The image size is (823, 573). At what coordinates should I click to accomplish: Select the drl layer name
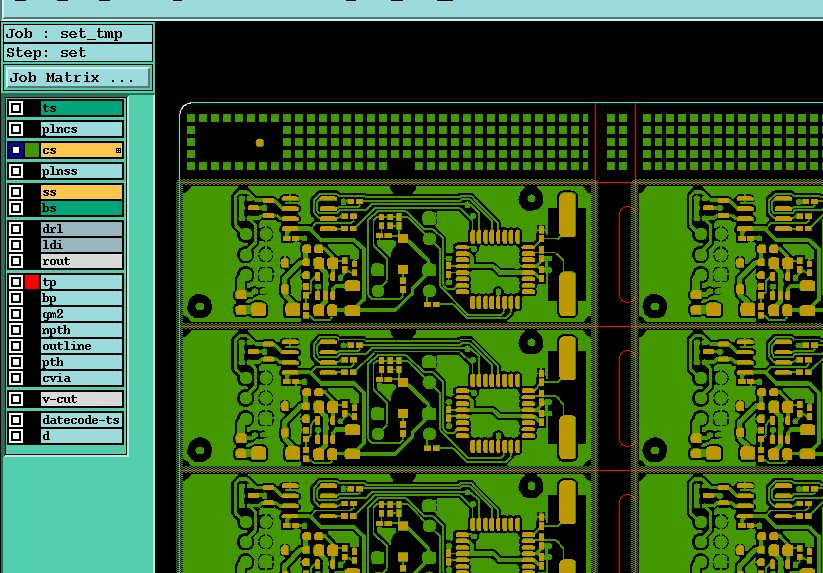[82, 229]
